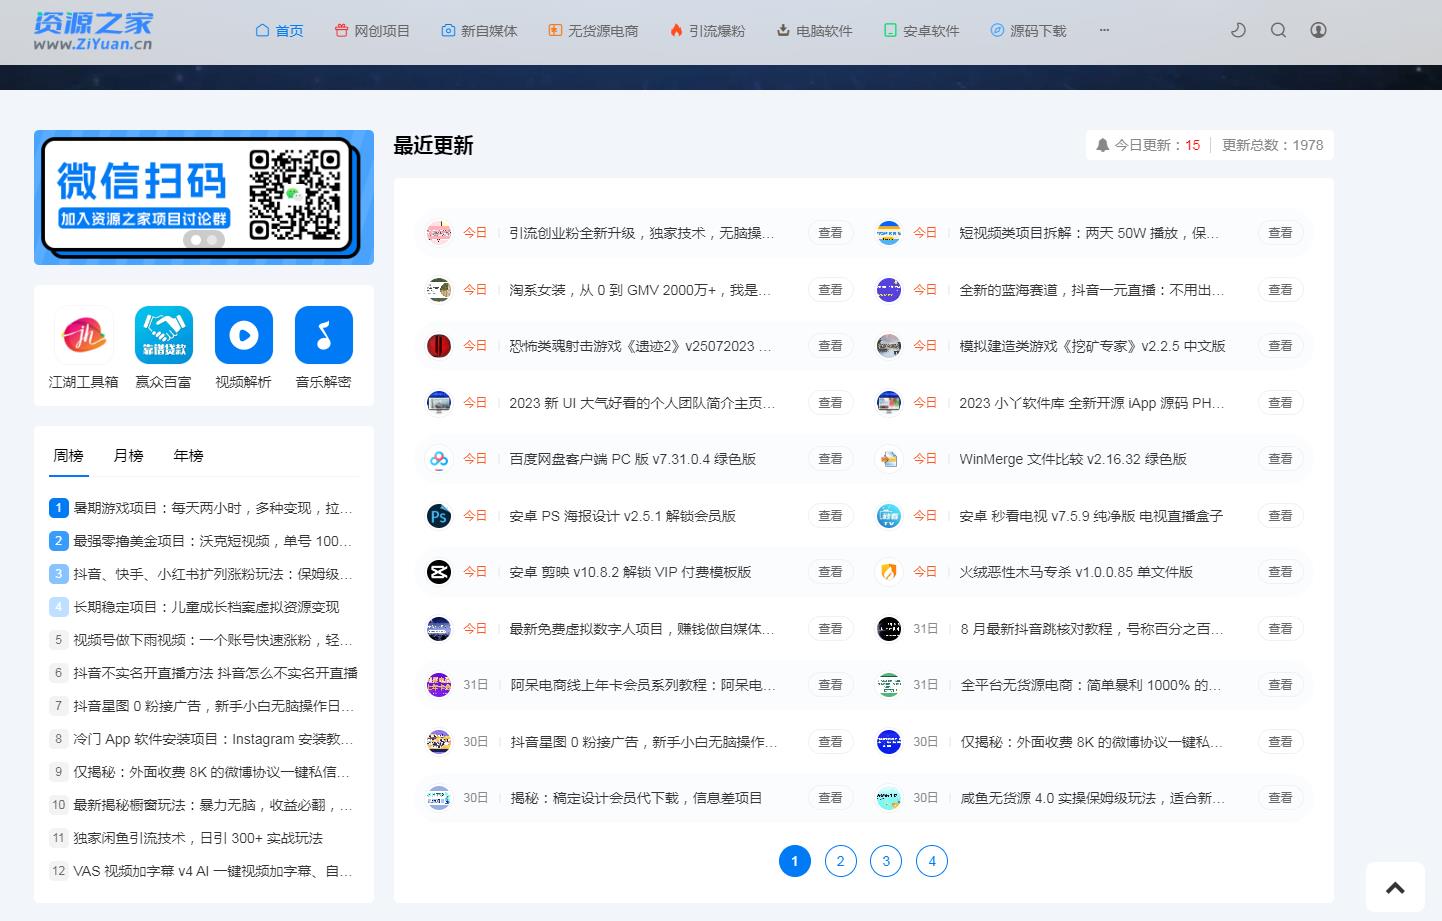Click 查看 for 安卓 剪映 v10.8.2
The height and width of the screenshot is (921, 1442).
830,572
